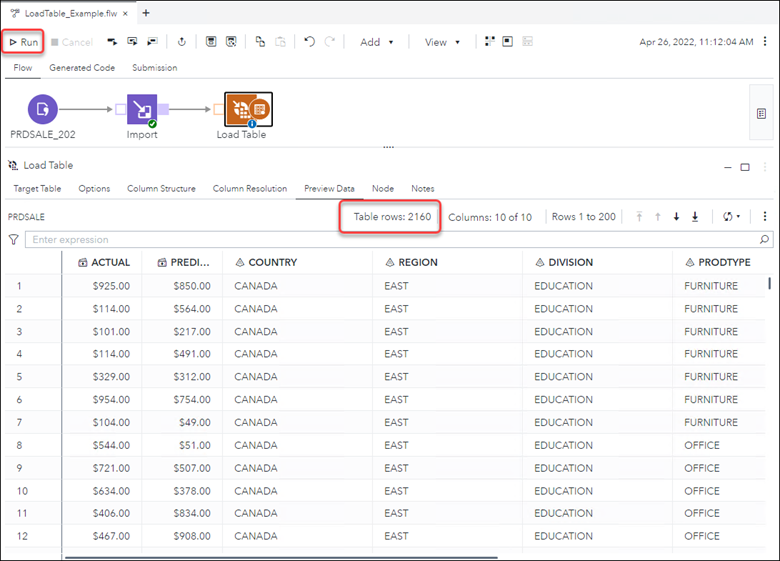Image resolution: width=780 pixels, height=561 pixels.
Task: Click the upload/schedule toolbar icon
Action: click(182, 42)
